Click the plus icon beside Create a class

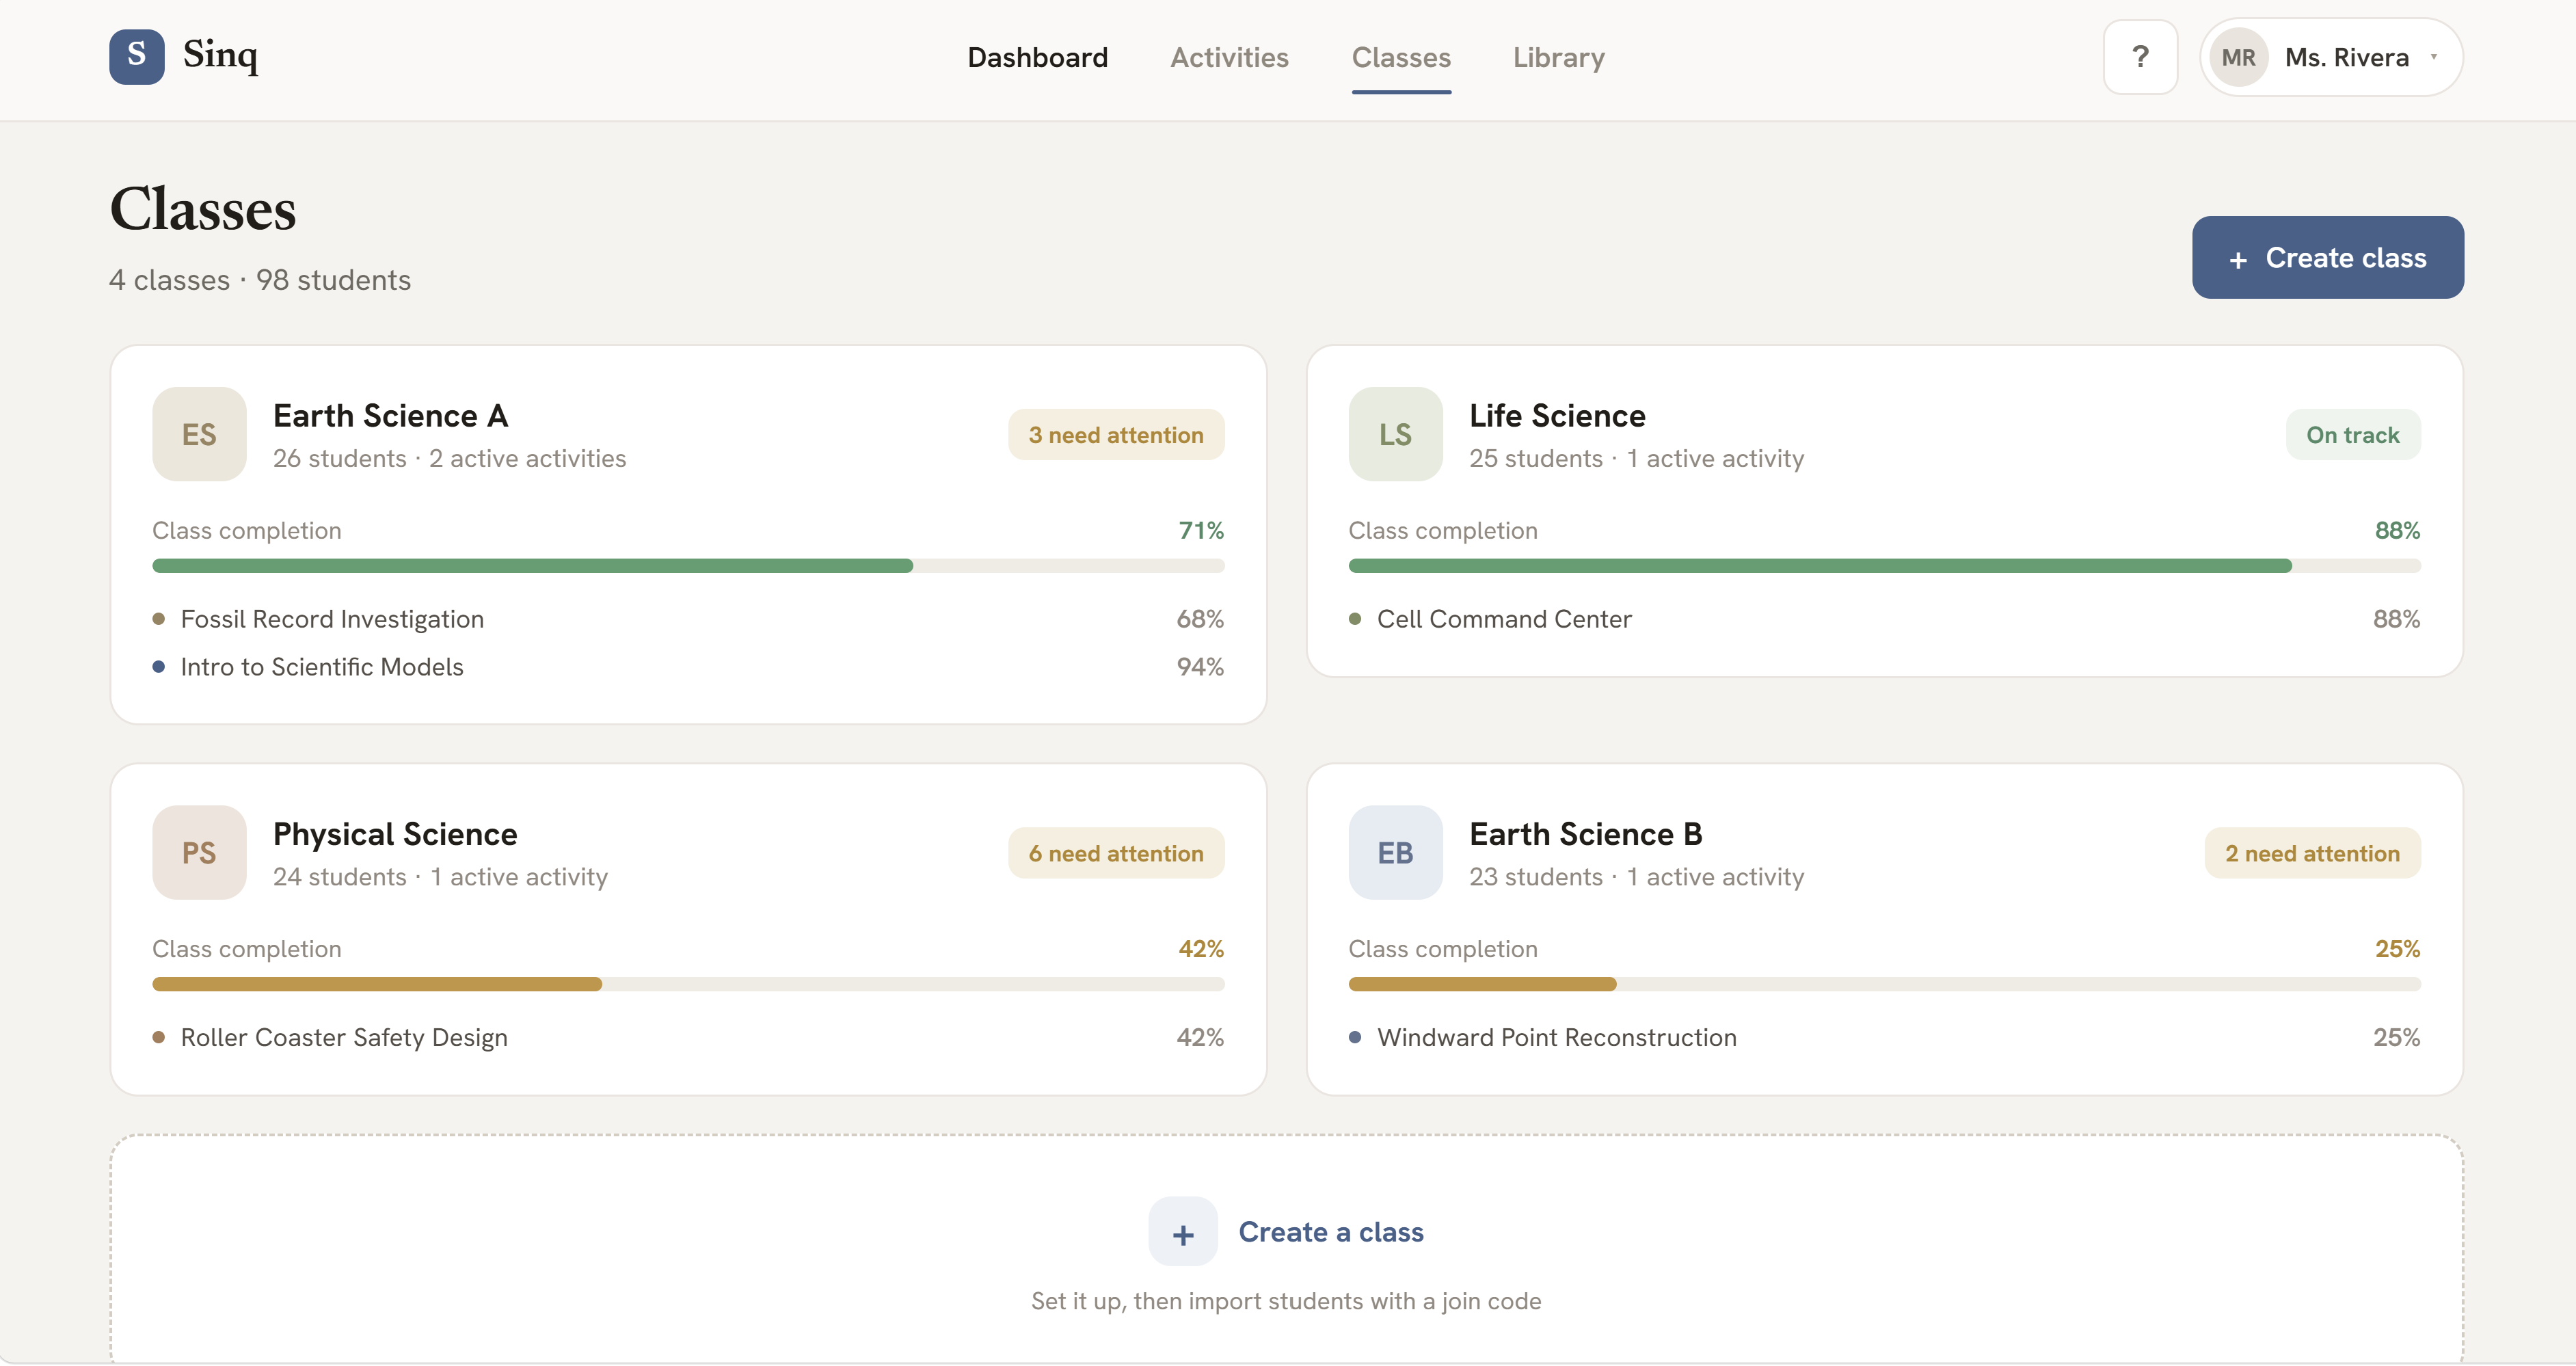(x=1183, y=1232)
